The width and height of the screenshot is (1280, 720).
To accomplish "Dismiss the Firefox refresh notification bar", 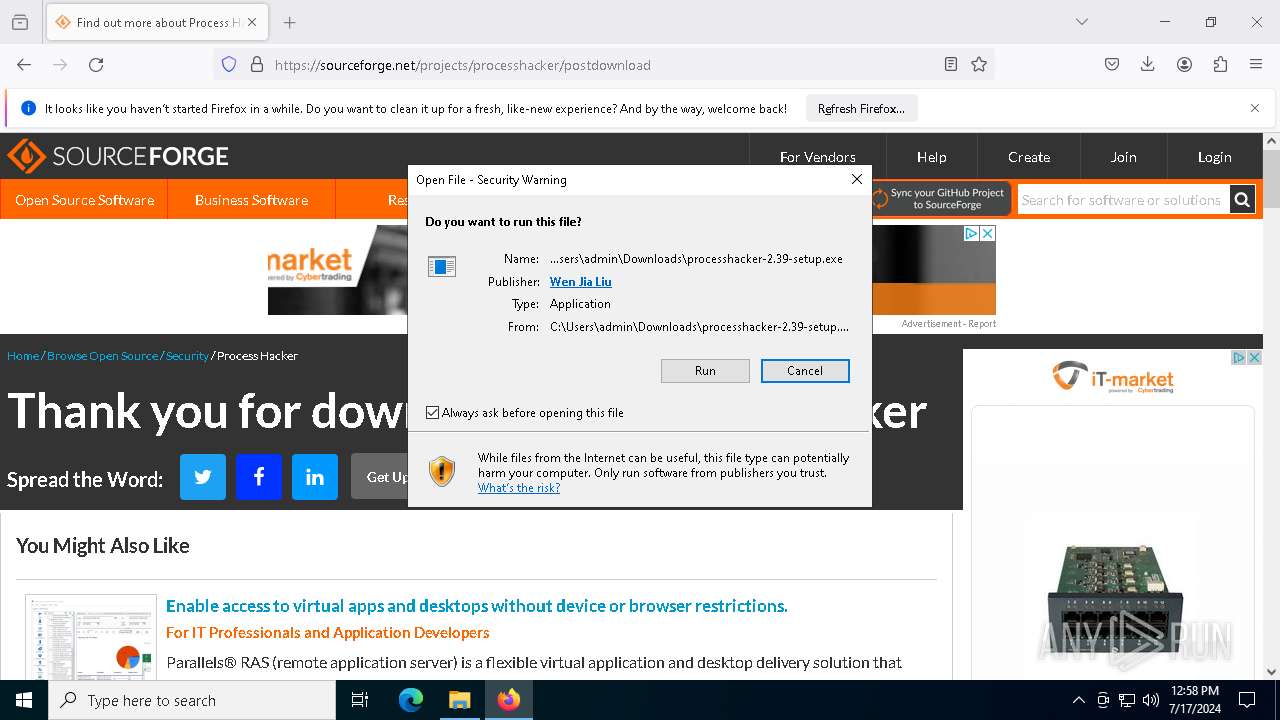I will 1255,108.
